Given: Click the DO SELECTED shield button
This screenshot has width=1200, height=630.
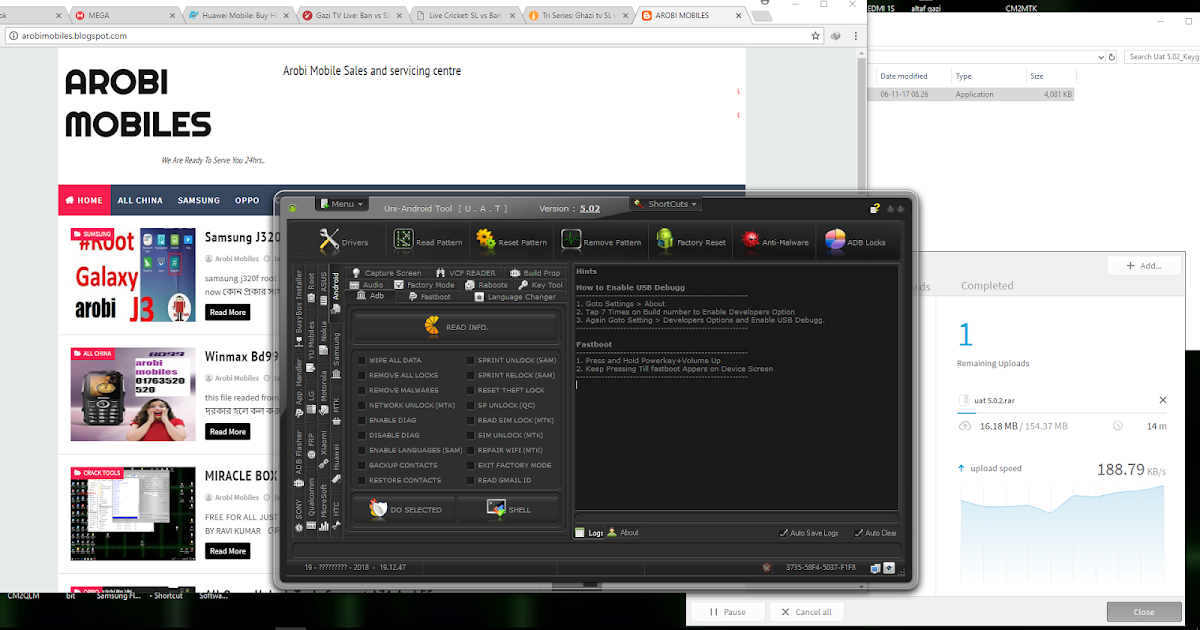Looking at the screenshot, I should pyautogui.click(x=405, y=509).
